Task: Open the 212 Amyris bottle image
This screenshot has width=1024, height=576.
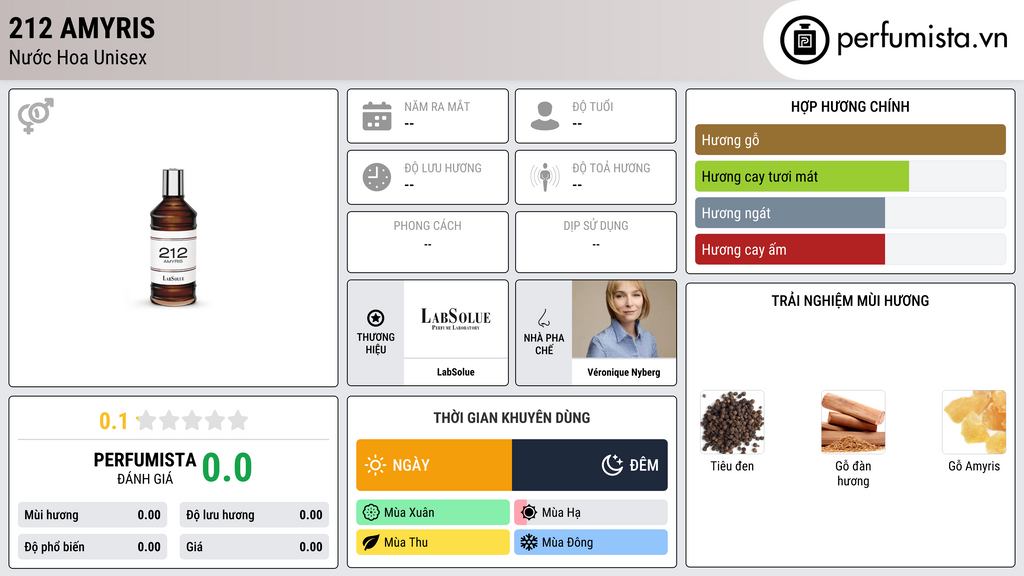Action: click(173, 238)
